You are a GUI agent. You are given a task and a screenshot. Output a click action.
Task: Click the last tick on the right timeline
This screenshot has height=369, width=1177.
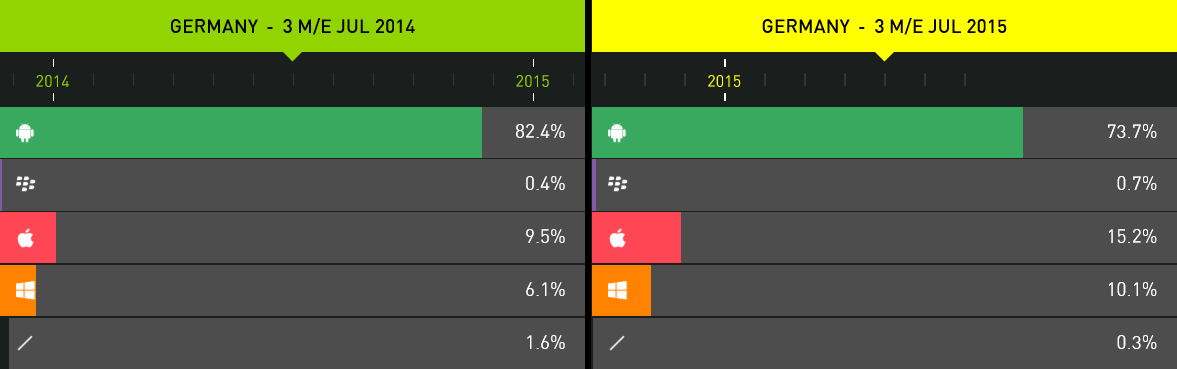[965, 79]
